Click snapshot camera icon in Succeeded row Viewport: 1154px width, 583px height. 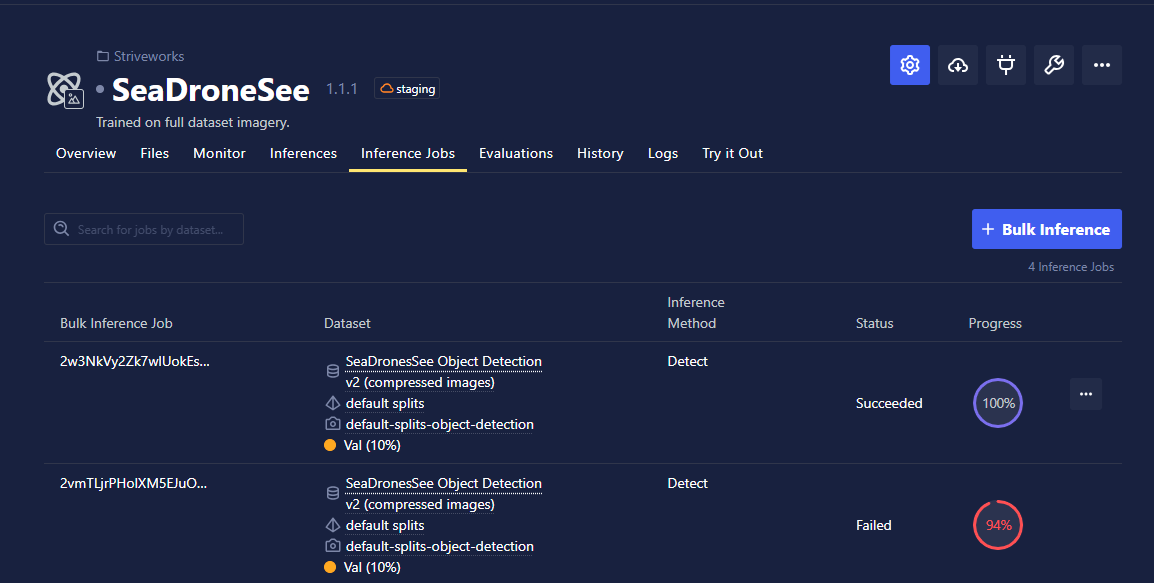333,424
